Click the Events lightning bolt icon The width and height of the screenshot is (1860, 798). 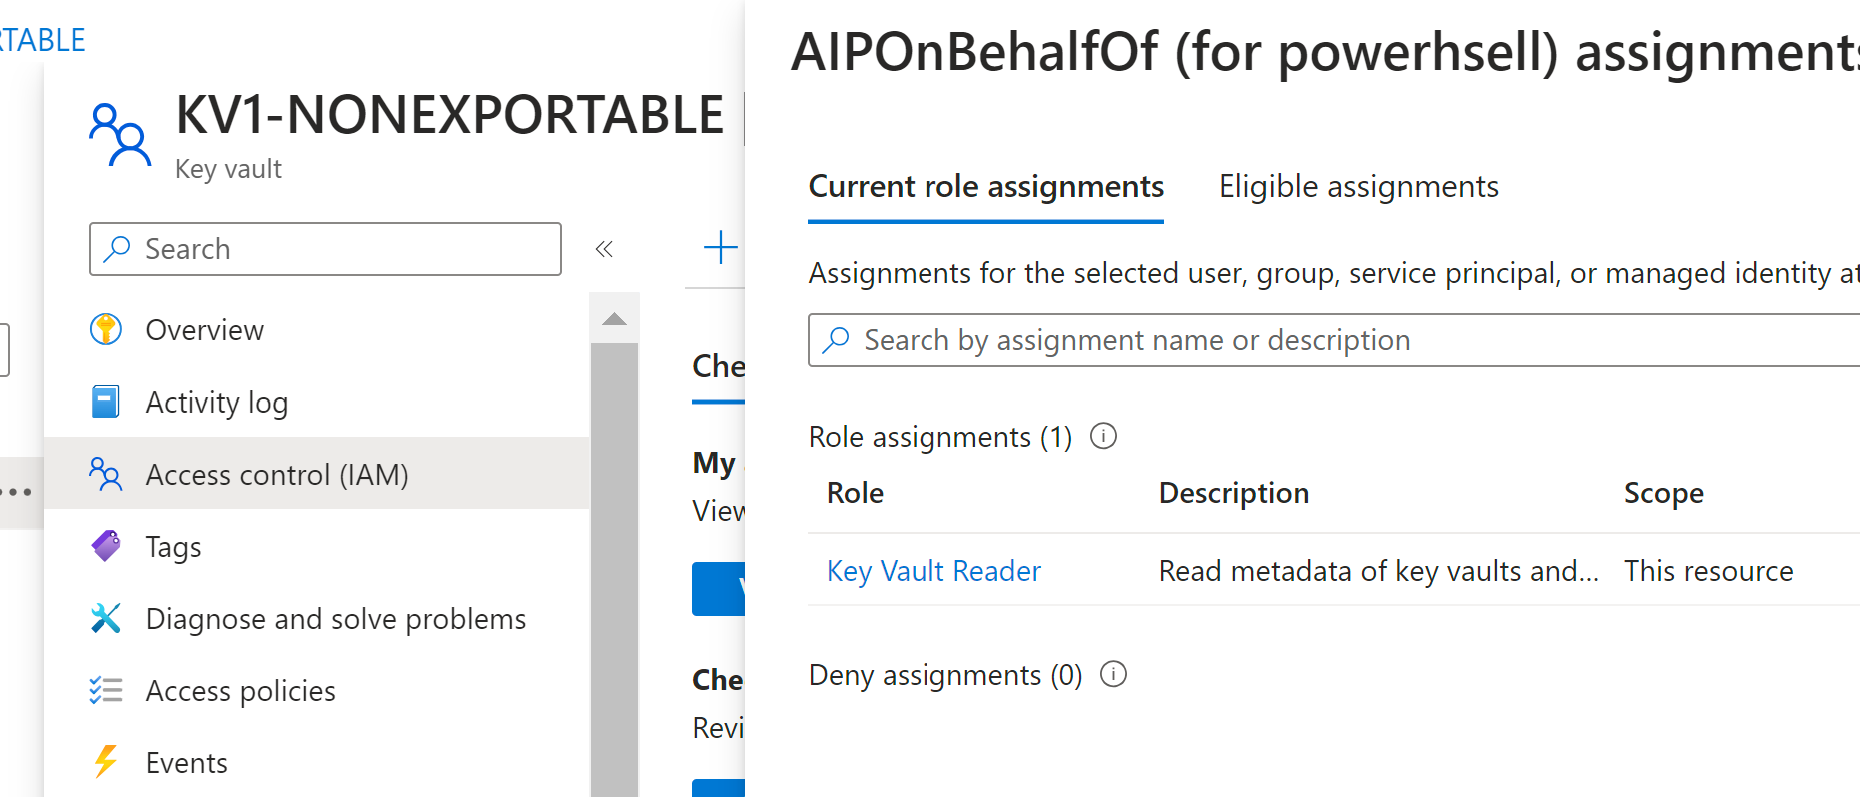pos(106,762)
